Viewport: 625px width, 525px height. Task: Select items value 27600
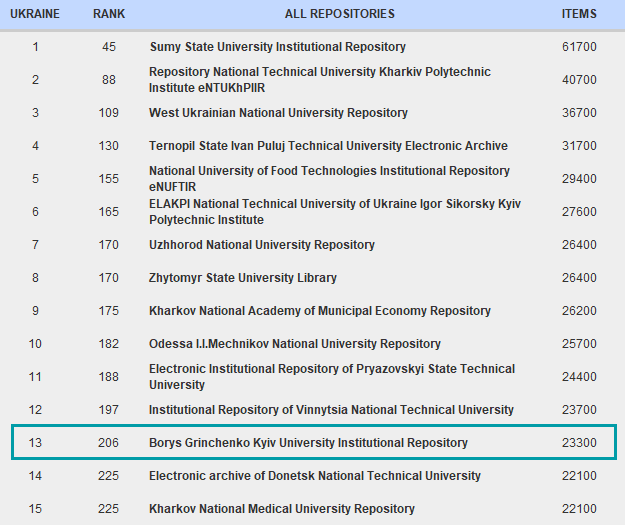[x=579, y=212]
